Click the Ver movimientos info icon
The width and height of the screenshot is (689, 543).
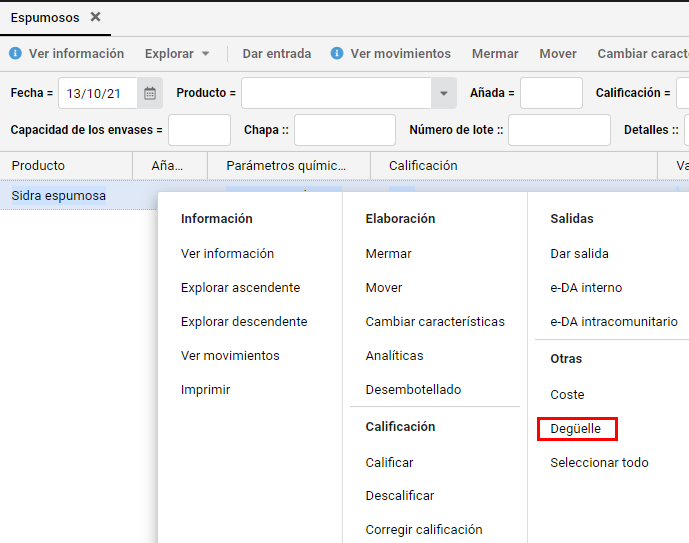337,53
